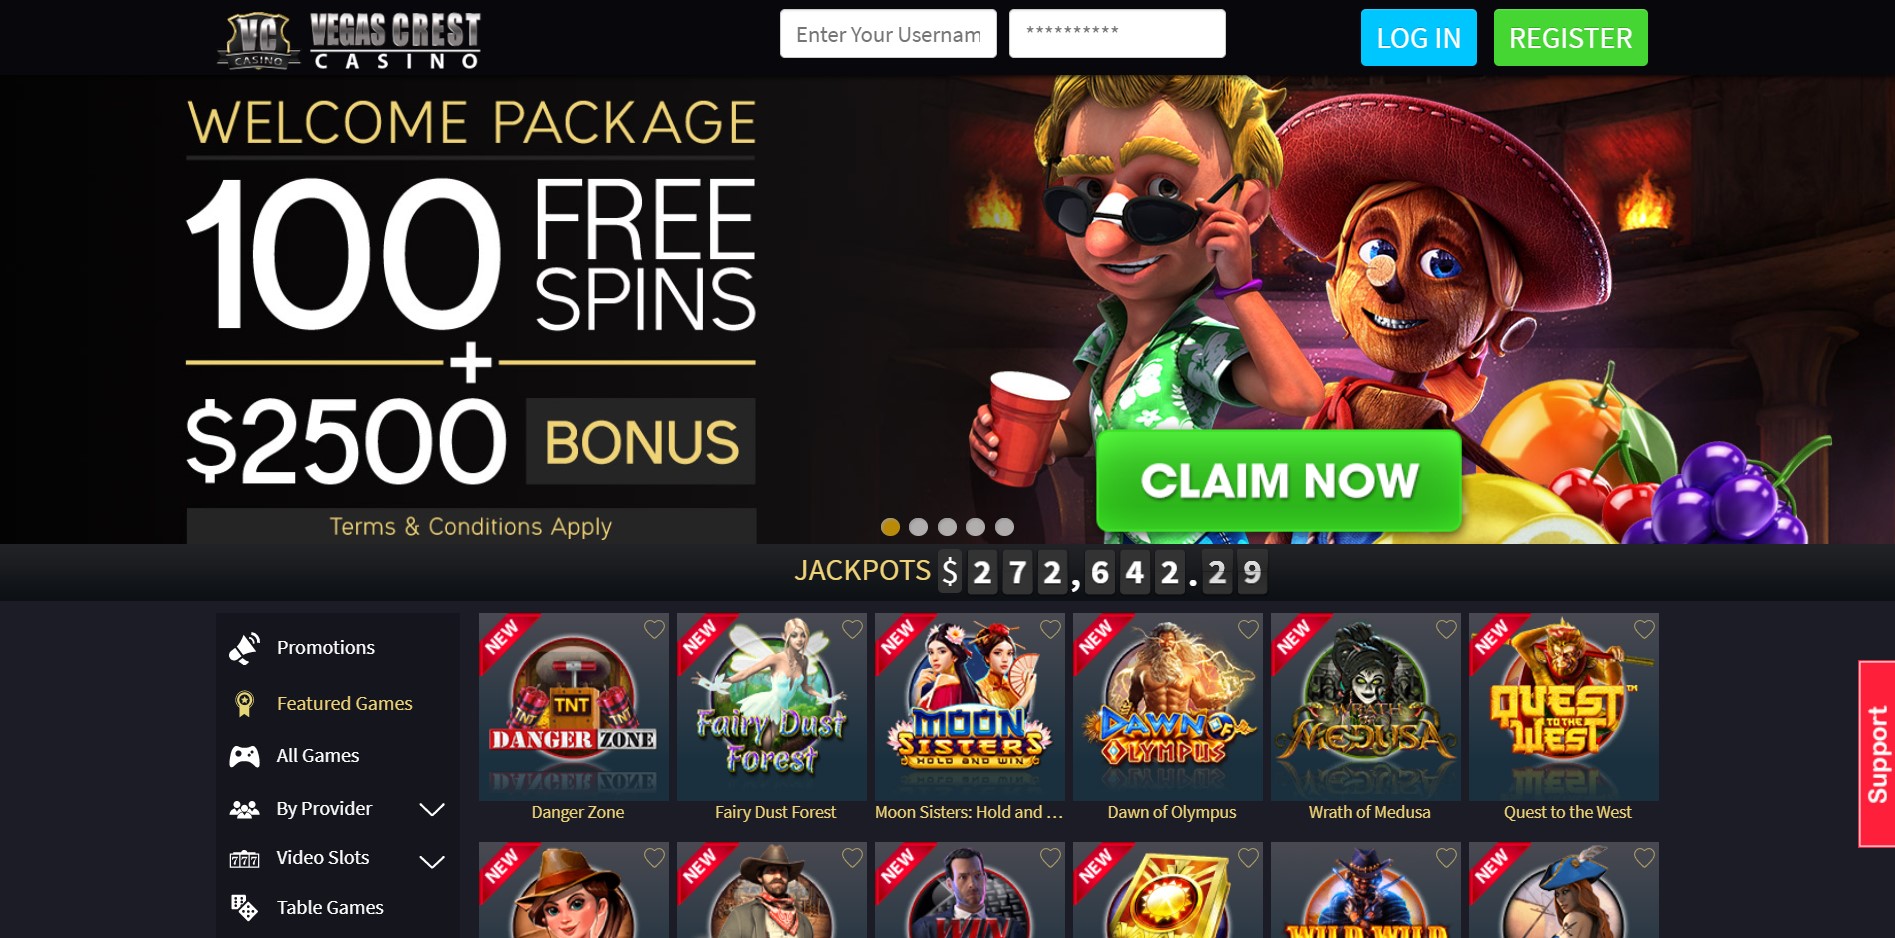Screen dimensions: 1895x938
Task: Open the Wrath of Medusa game thumbnail
Action: 1365,707
